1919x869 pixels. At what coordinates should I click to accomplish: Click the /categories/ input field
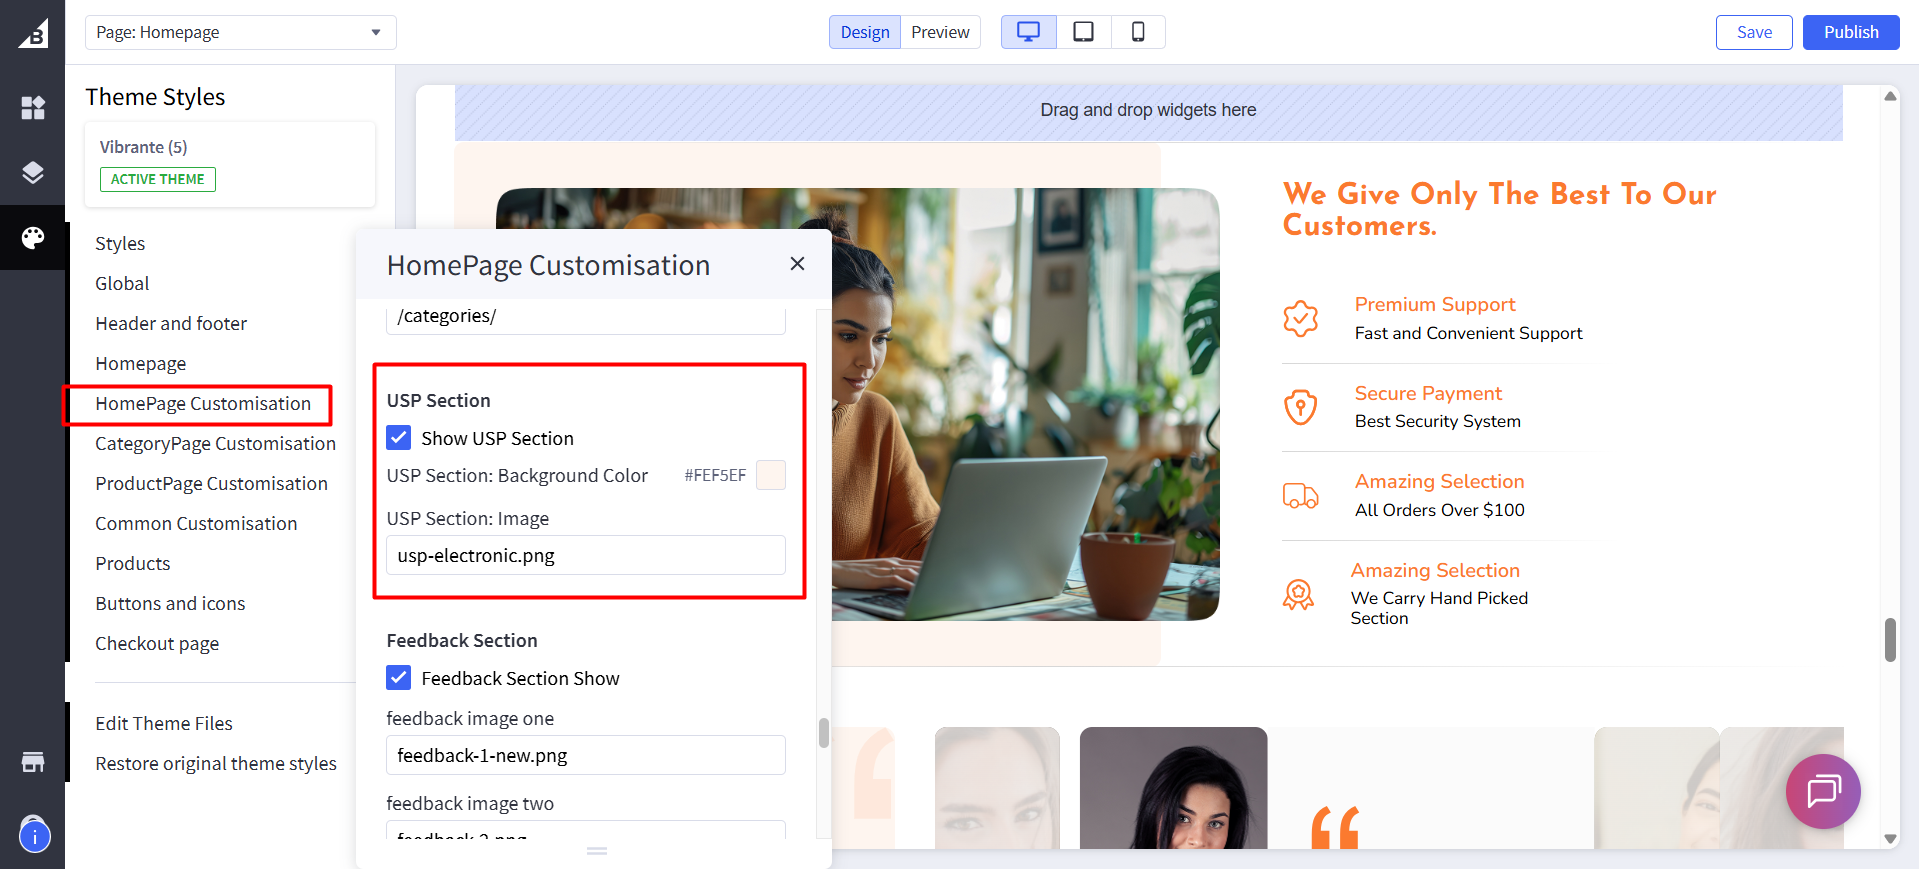pos(586,317)
